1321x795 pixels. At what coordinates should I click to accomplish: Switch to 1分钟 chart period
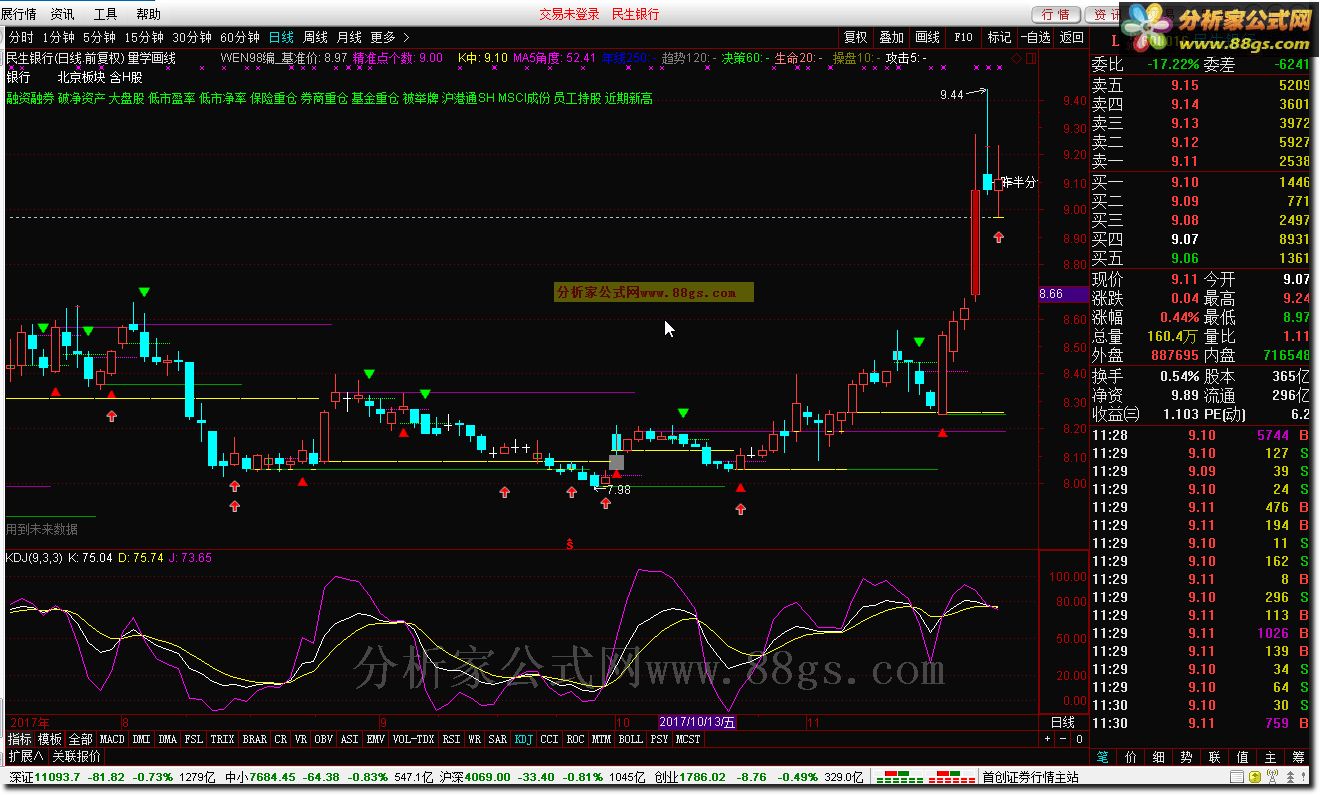coord(58,37)
